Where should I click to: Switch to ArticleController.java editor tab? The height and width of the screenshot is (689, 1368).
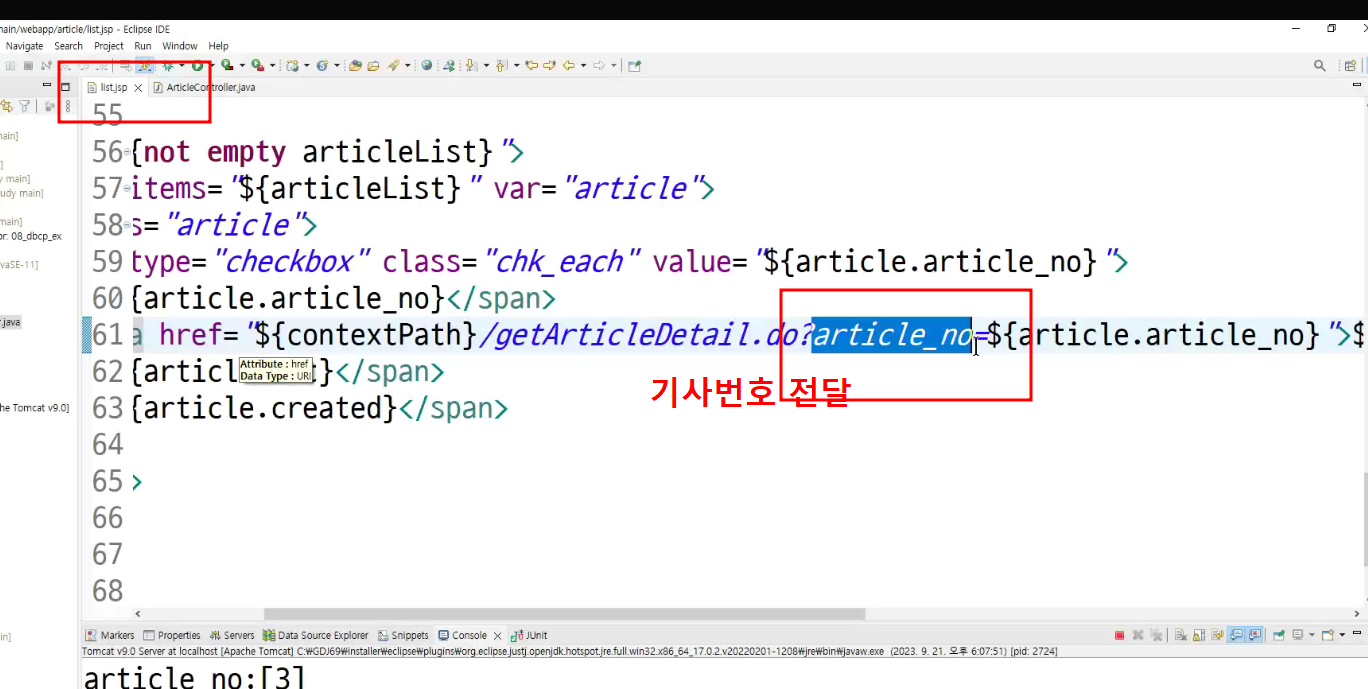[204, 87]
